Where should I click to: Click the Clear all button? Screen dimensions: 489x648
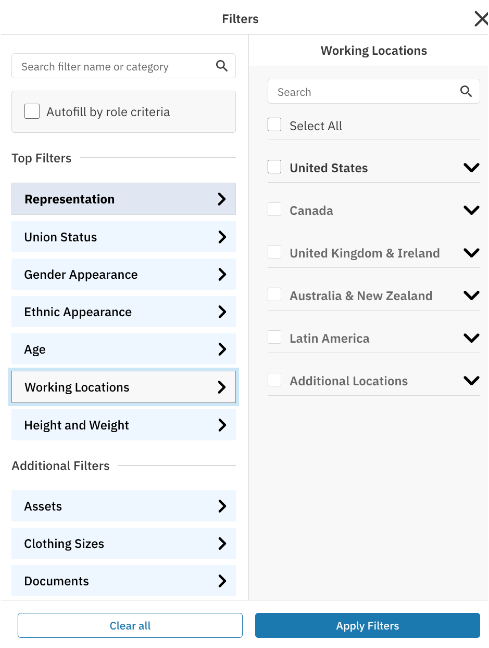(130, 626)
